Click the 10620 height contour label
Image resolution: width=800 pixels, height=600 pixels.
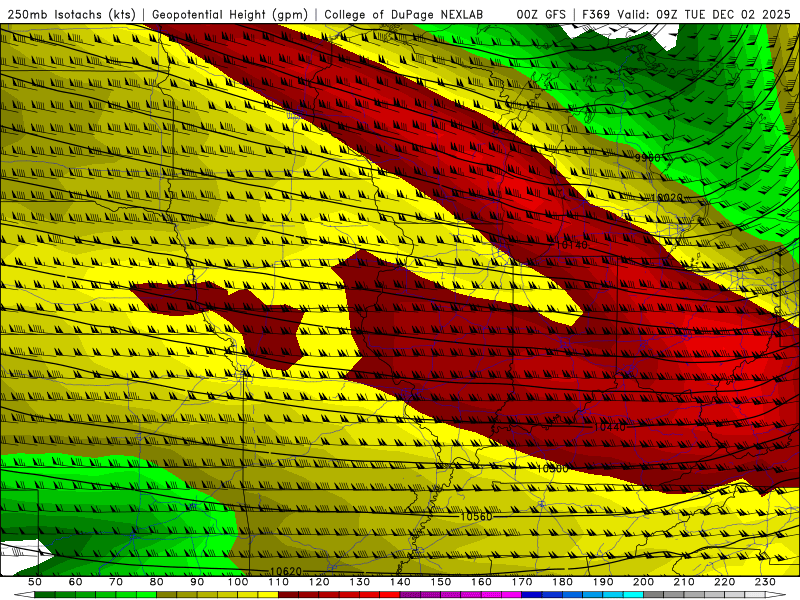pos(286,571)
